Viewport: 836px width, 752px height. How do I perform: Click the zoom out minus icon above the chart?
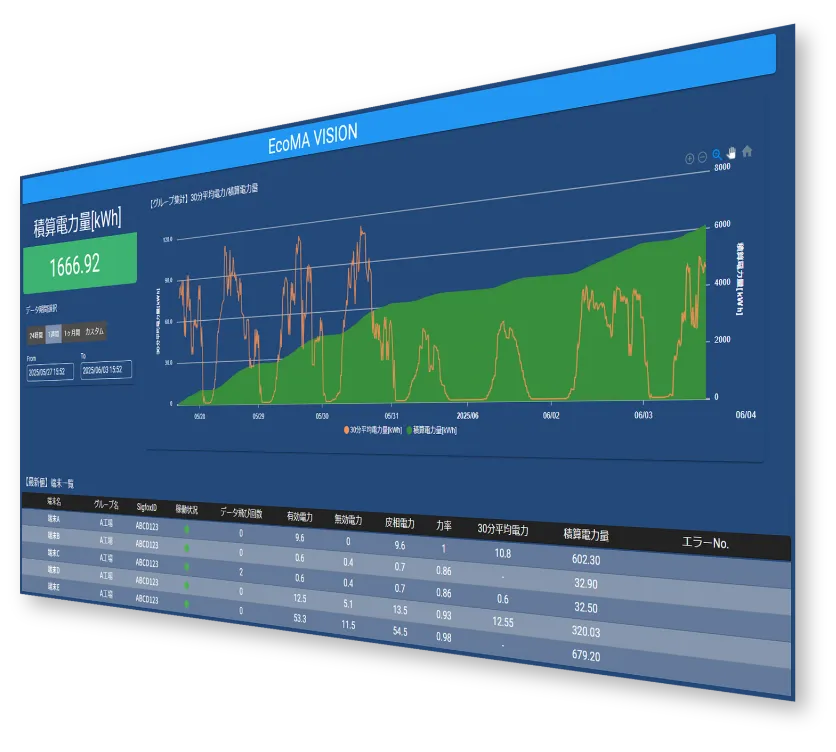[702, 157]
